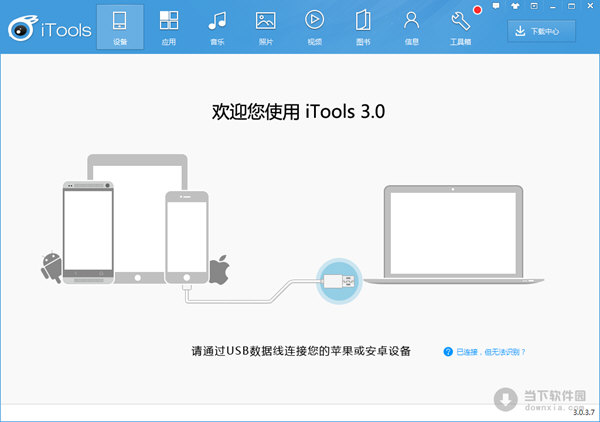
Task: Close the iTools window
Action: pos(590,6)
